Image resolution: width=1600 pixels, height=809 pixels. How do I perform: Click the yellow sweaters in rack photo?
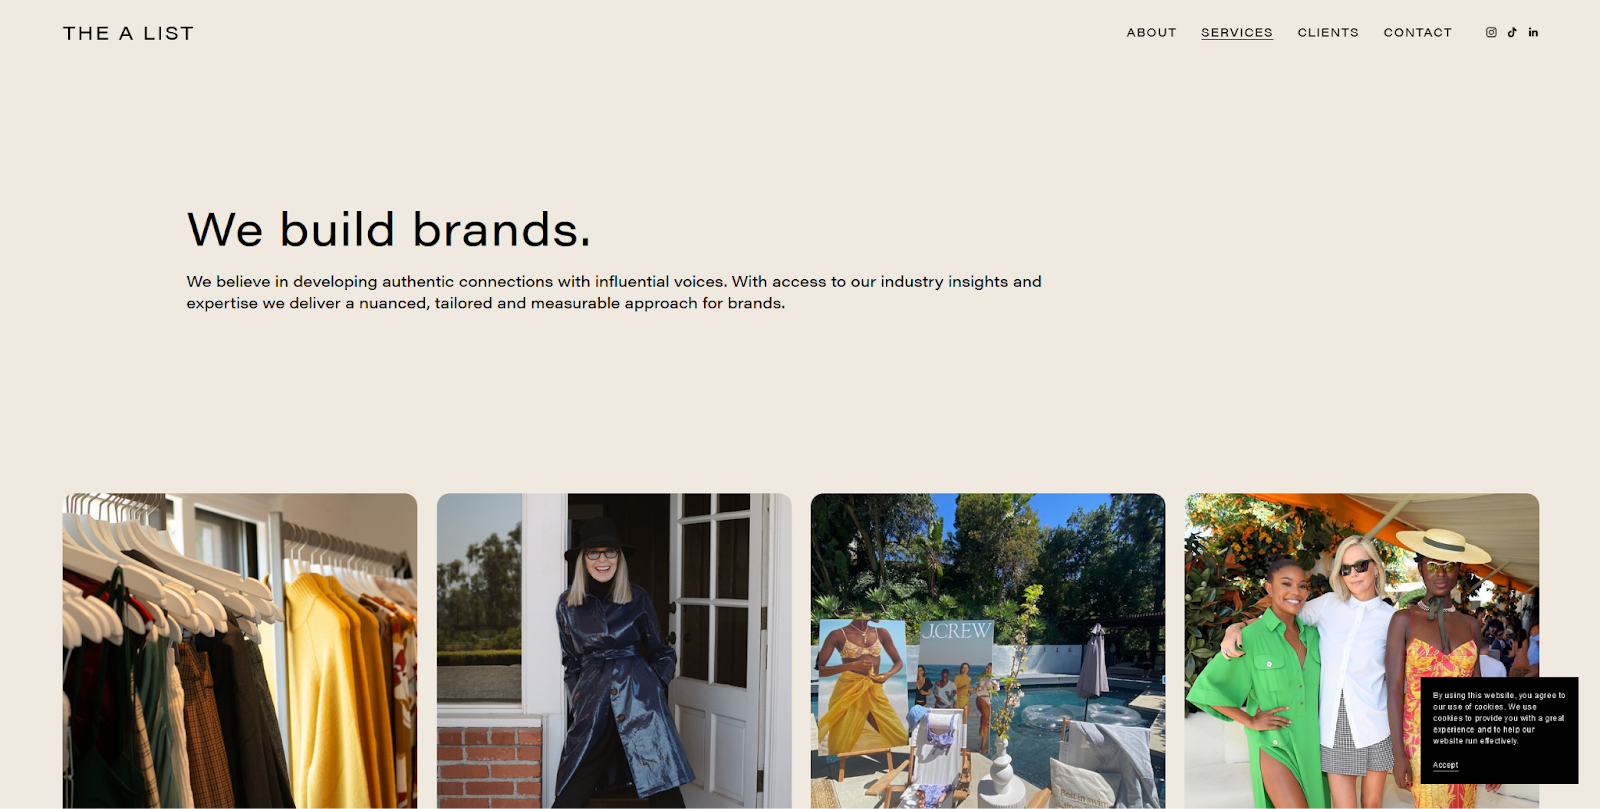[x=340, y=690]
